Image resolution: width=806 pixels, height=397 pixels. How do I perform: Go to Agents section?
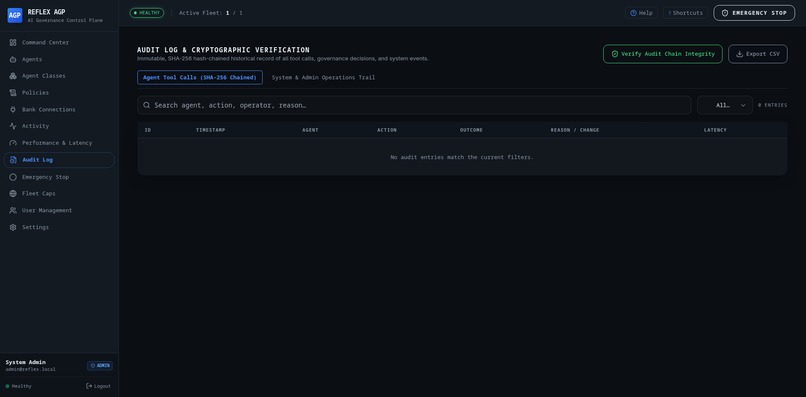coord(59,59)
